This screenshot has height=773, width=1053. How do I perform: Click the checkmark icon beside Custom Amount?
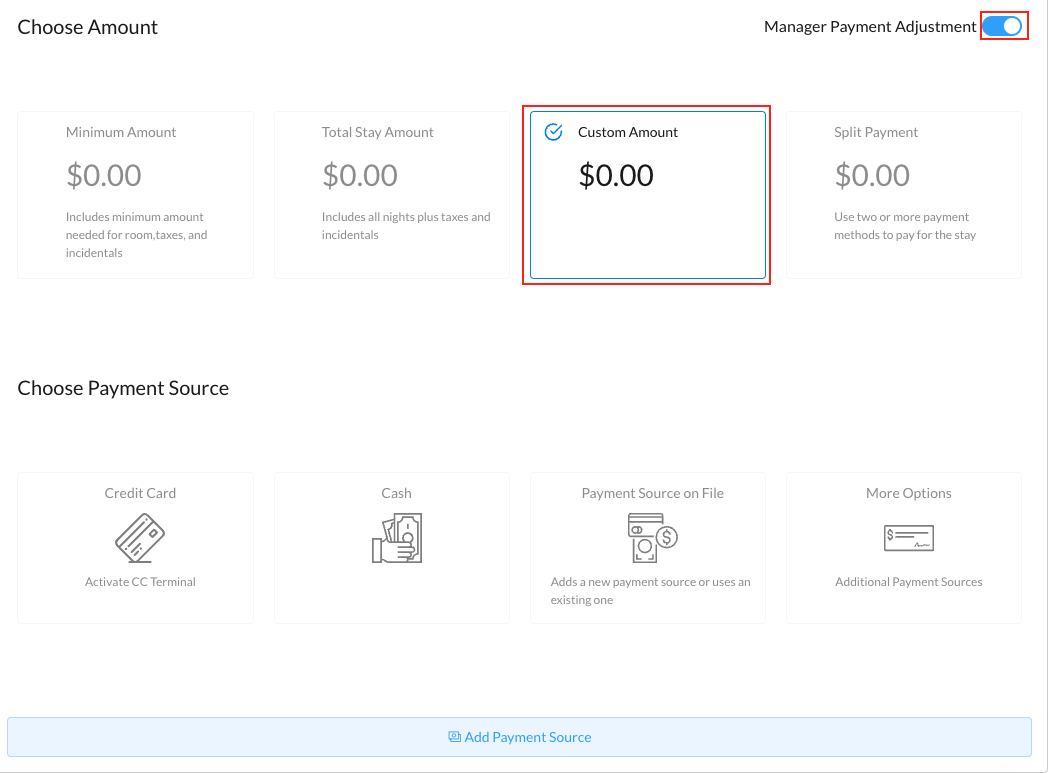coord(553,132)
